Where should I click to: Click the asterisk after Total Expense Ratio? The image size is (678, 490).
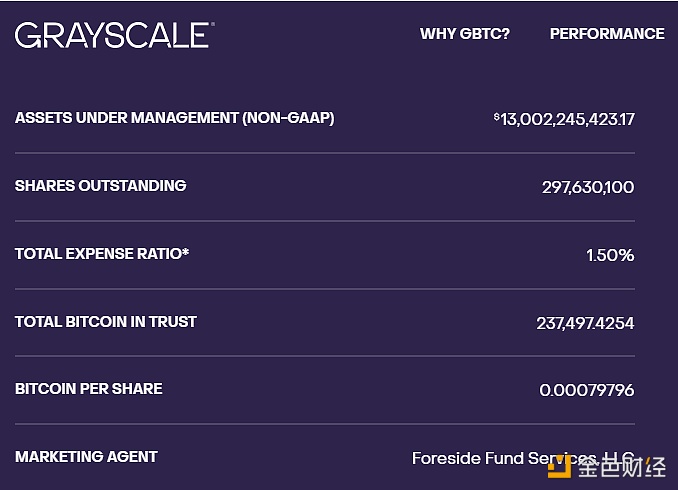185,251
